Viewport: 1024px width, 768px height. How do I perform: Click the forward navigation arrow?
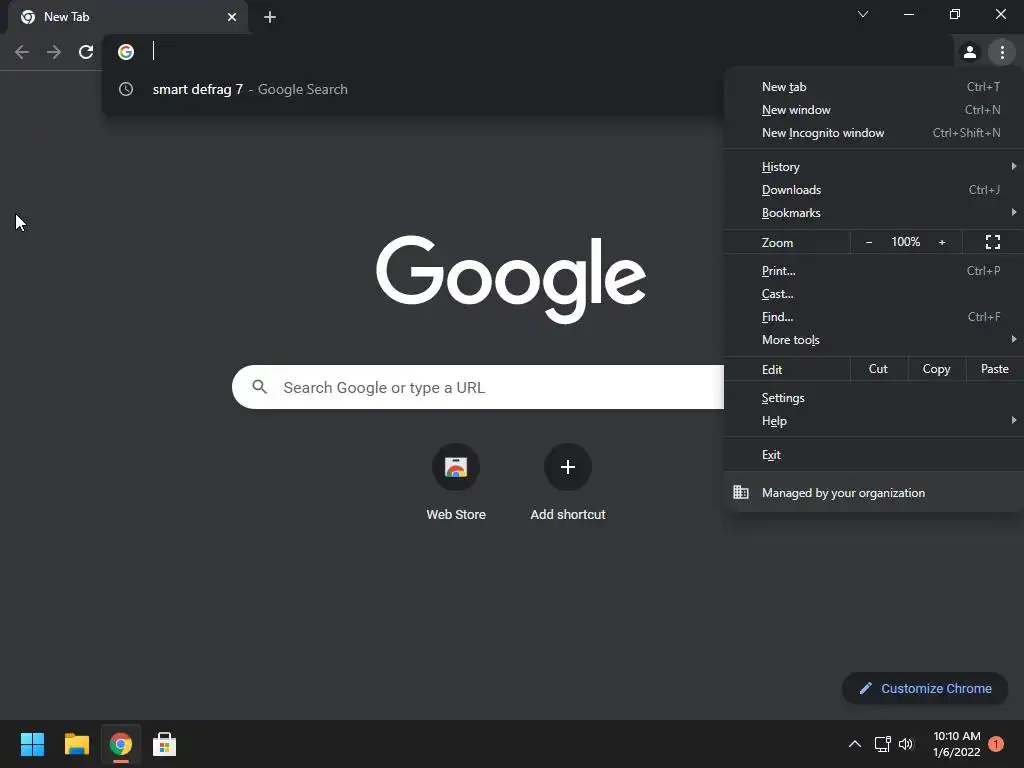(54, 52)
